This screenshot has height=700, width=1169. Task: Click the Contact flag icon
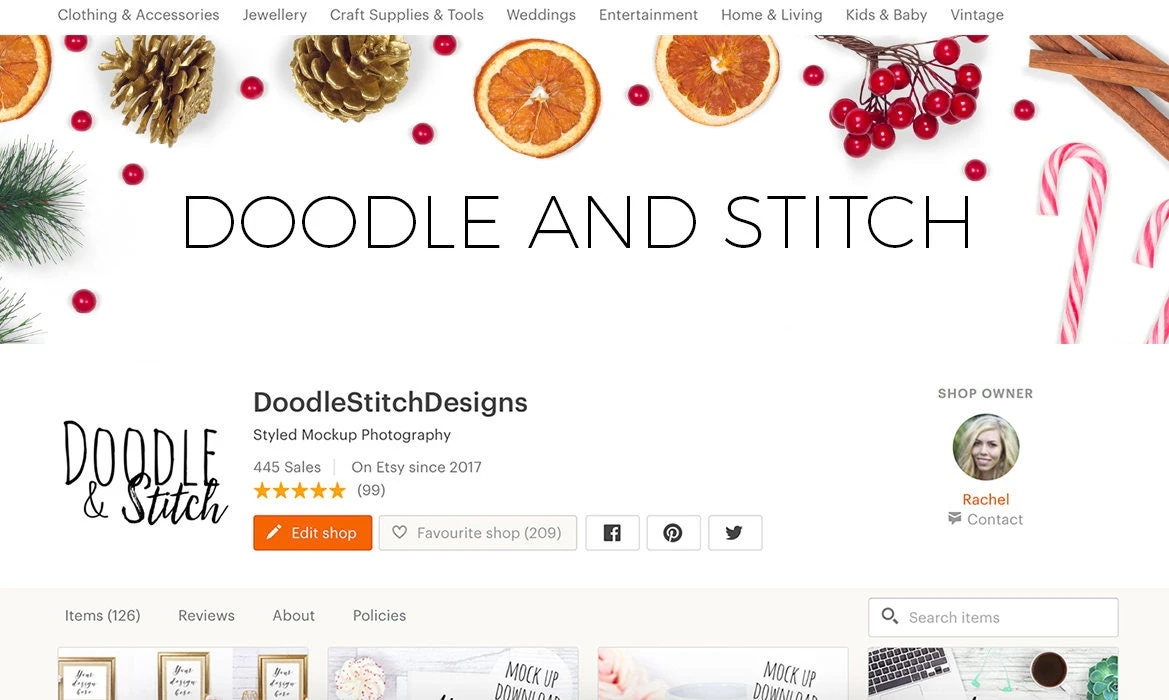954,518
